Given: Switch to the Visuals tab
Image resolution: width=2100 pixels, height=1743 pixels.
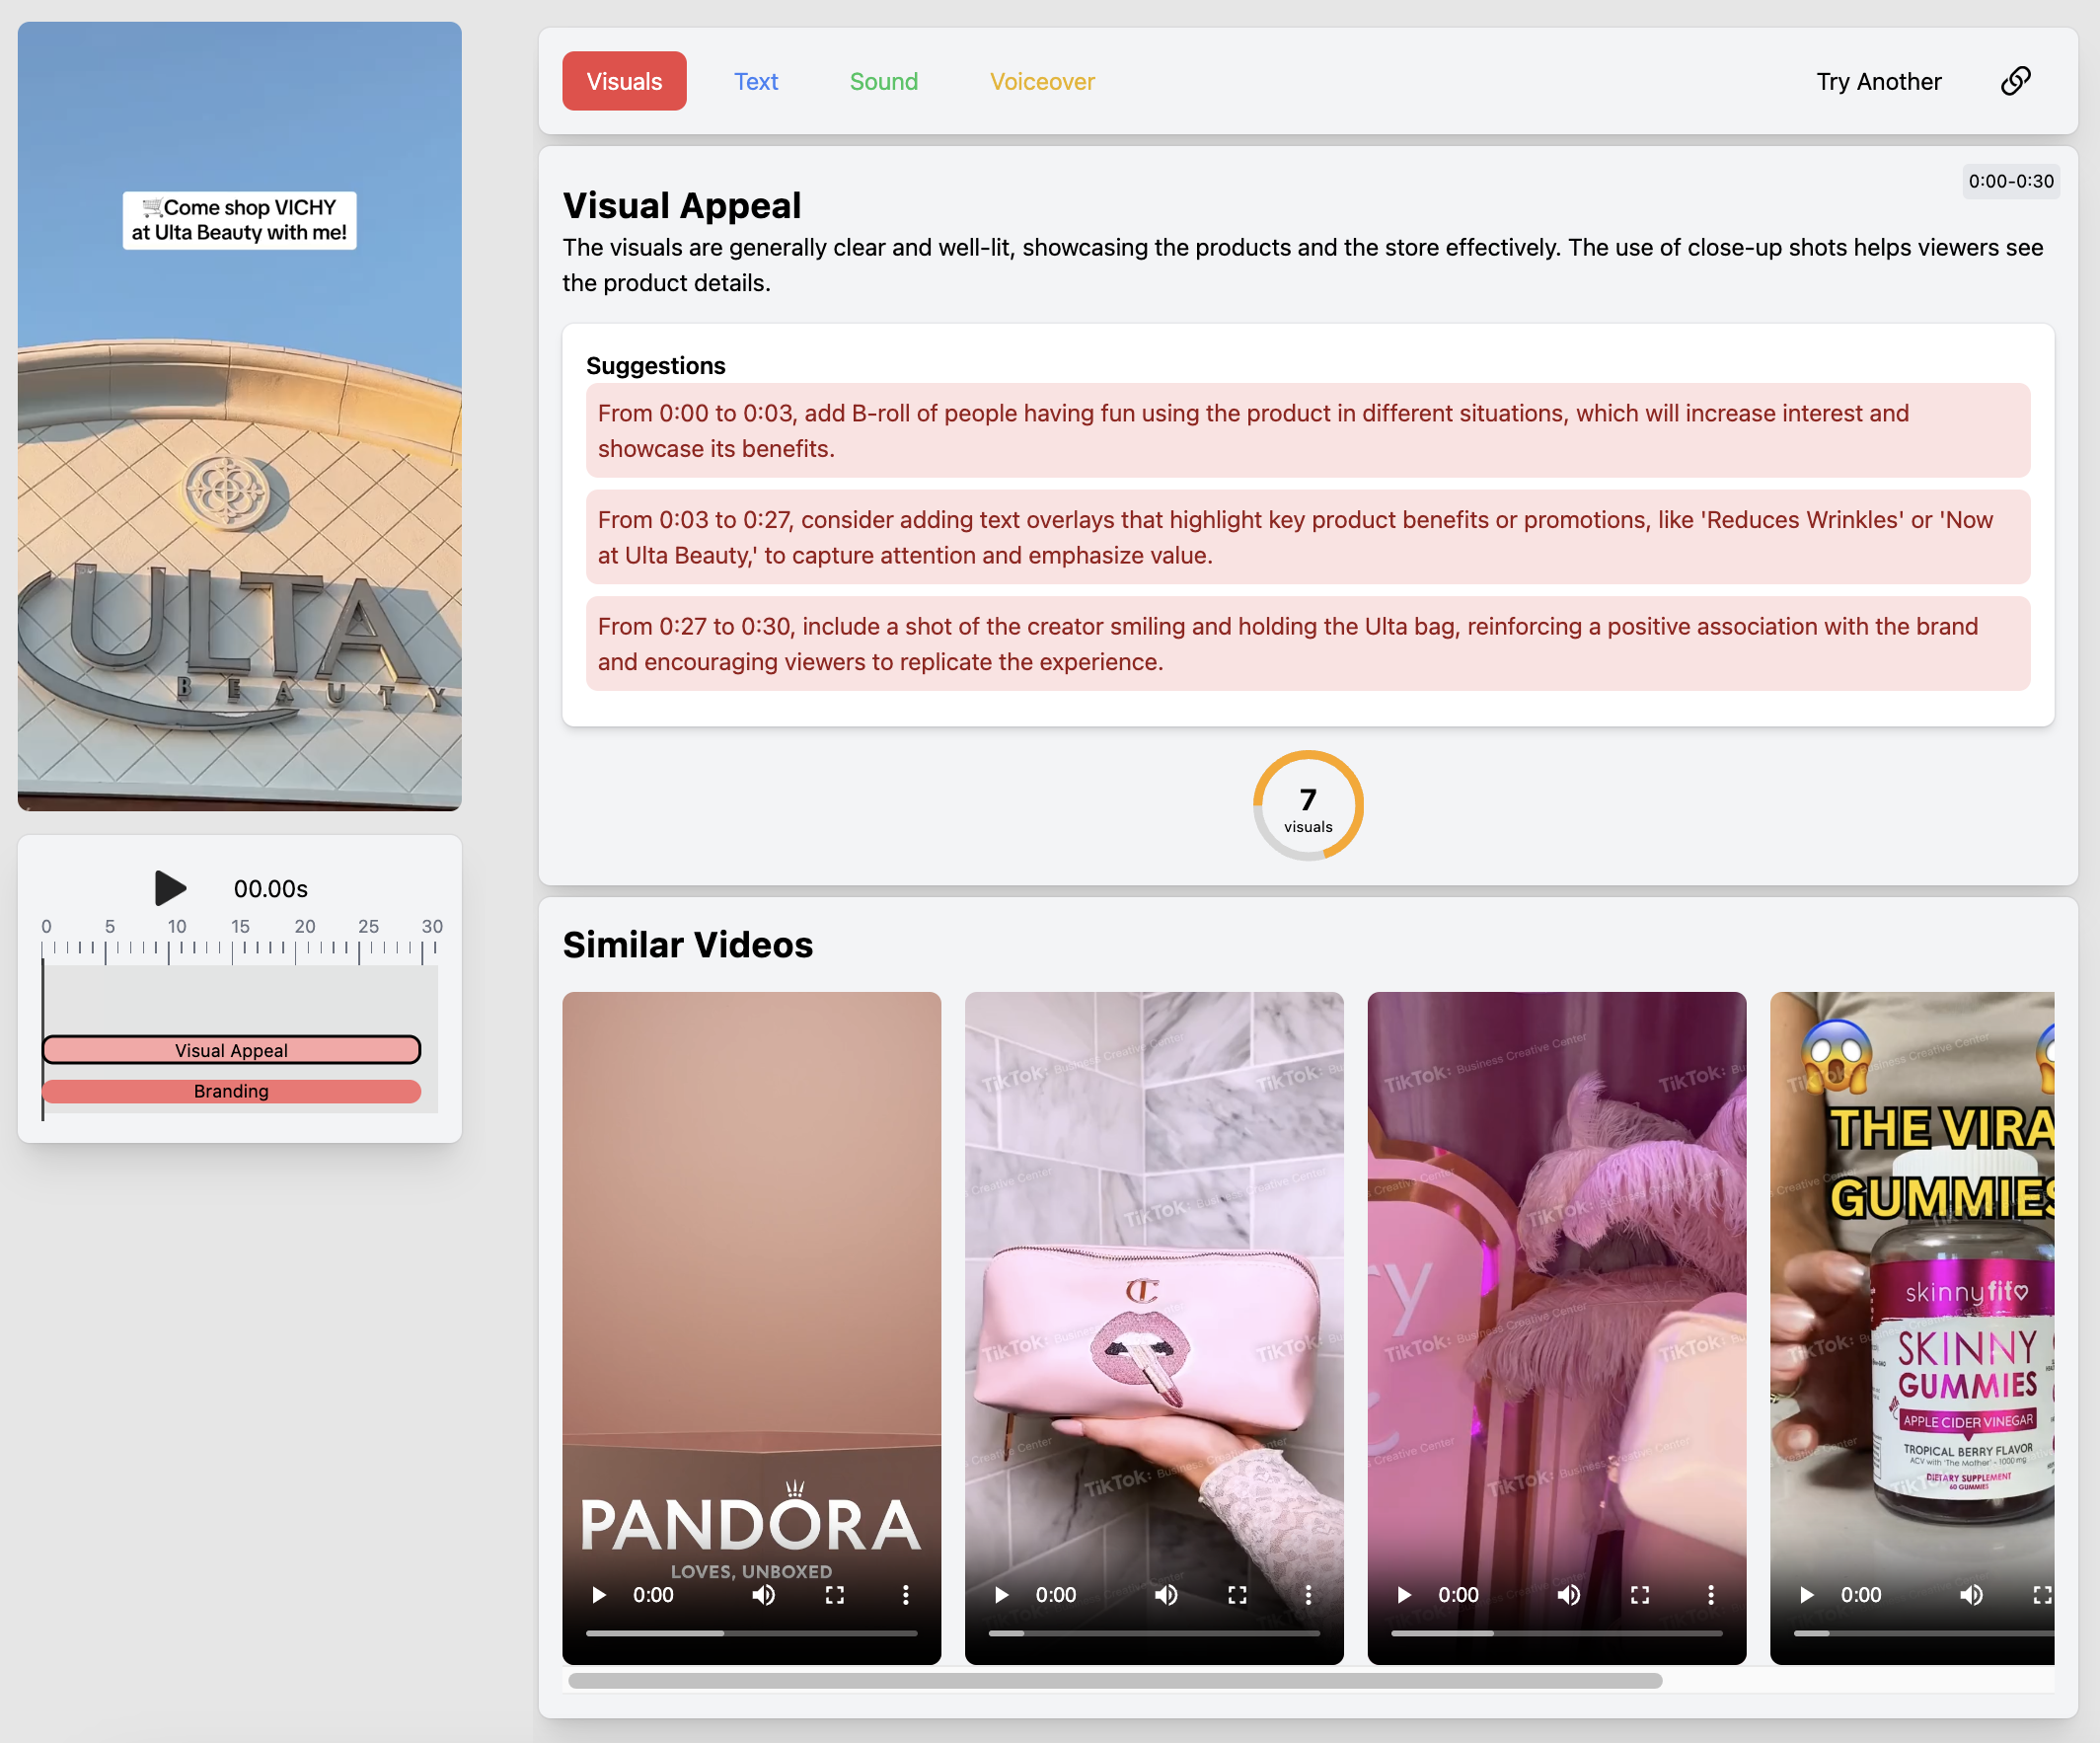Looking at the screenshot, I should [x=624, y=81].
